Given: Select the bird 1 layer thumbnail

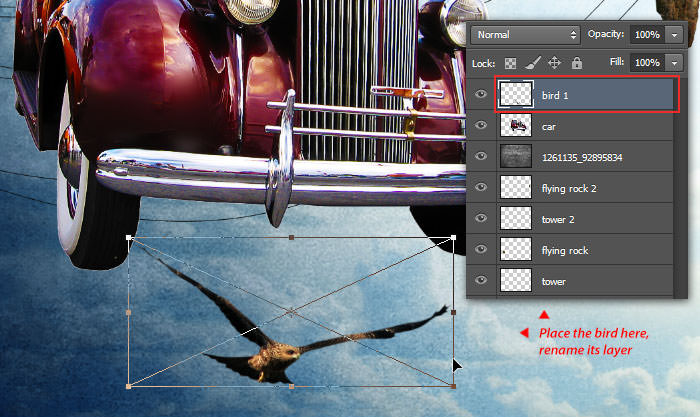Looking at the screenshot, I should click(x=516, y=94).
